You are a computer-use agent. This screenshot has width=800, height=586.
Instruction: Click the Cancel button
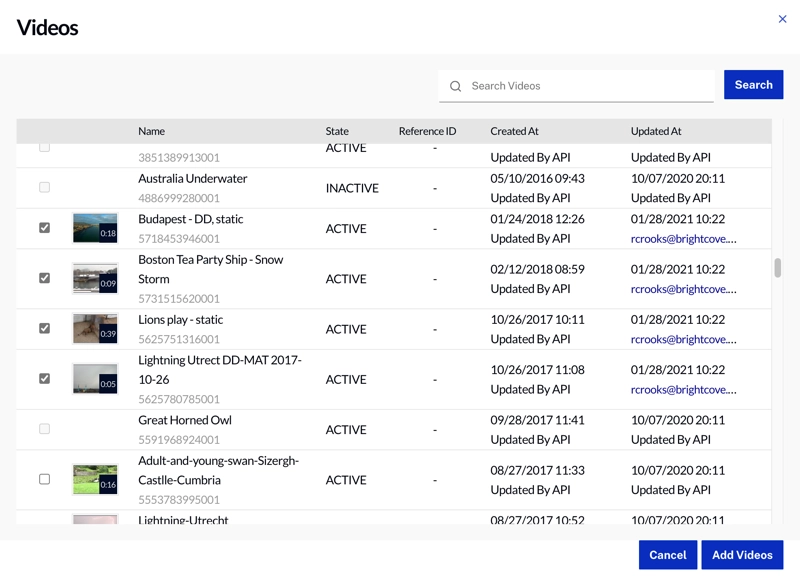[x=667, y=555]
